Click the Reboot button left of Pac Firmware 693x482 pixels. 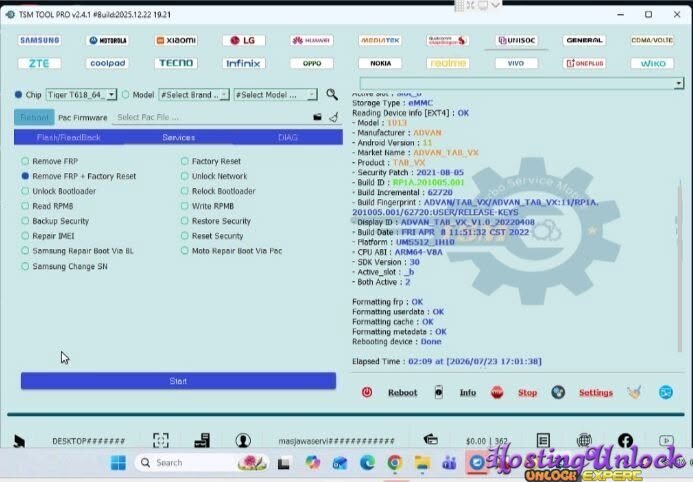[34, 117]
